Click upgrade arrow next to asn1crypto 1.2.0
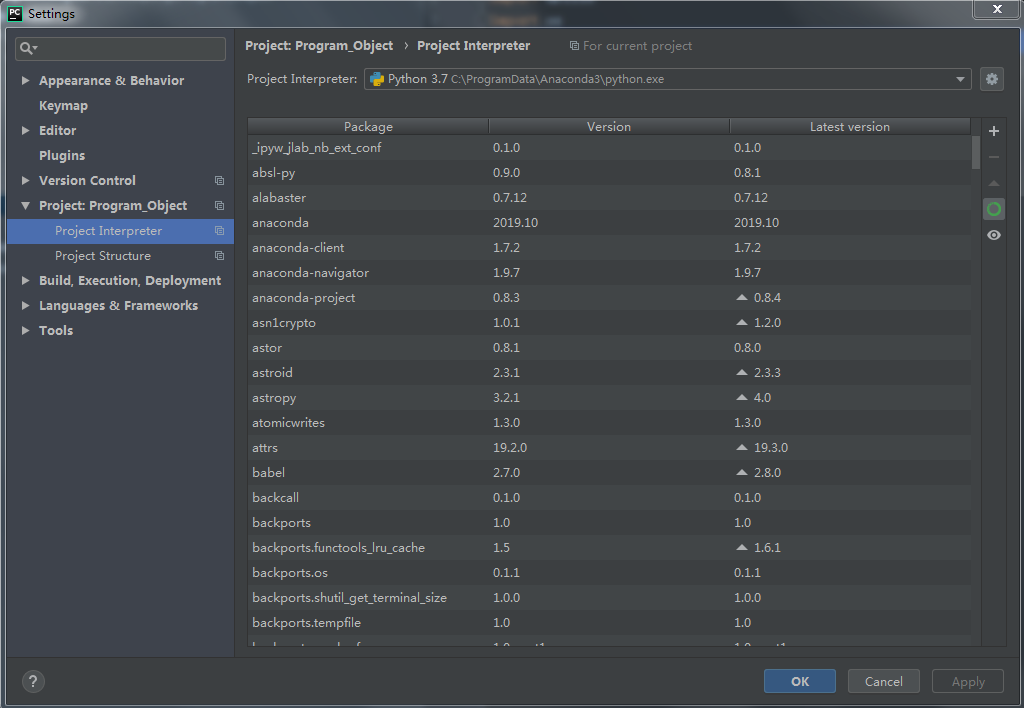 (741, 322)
